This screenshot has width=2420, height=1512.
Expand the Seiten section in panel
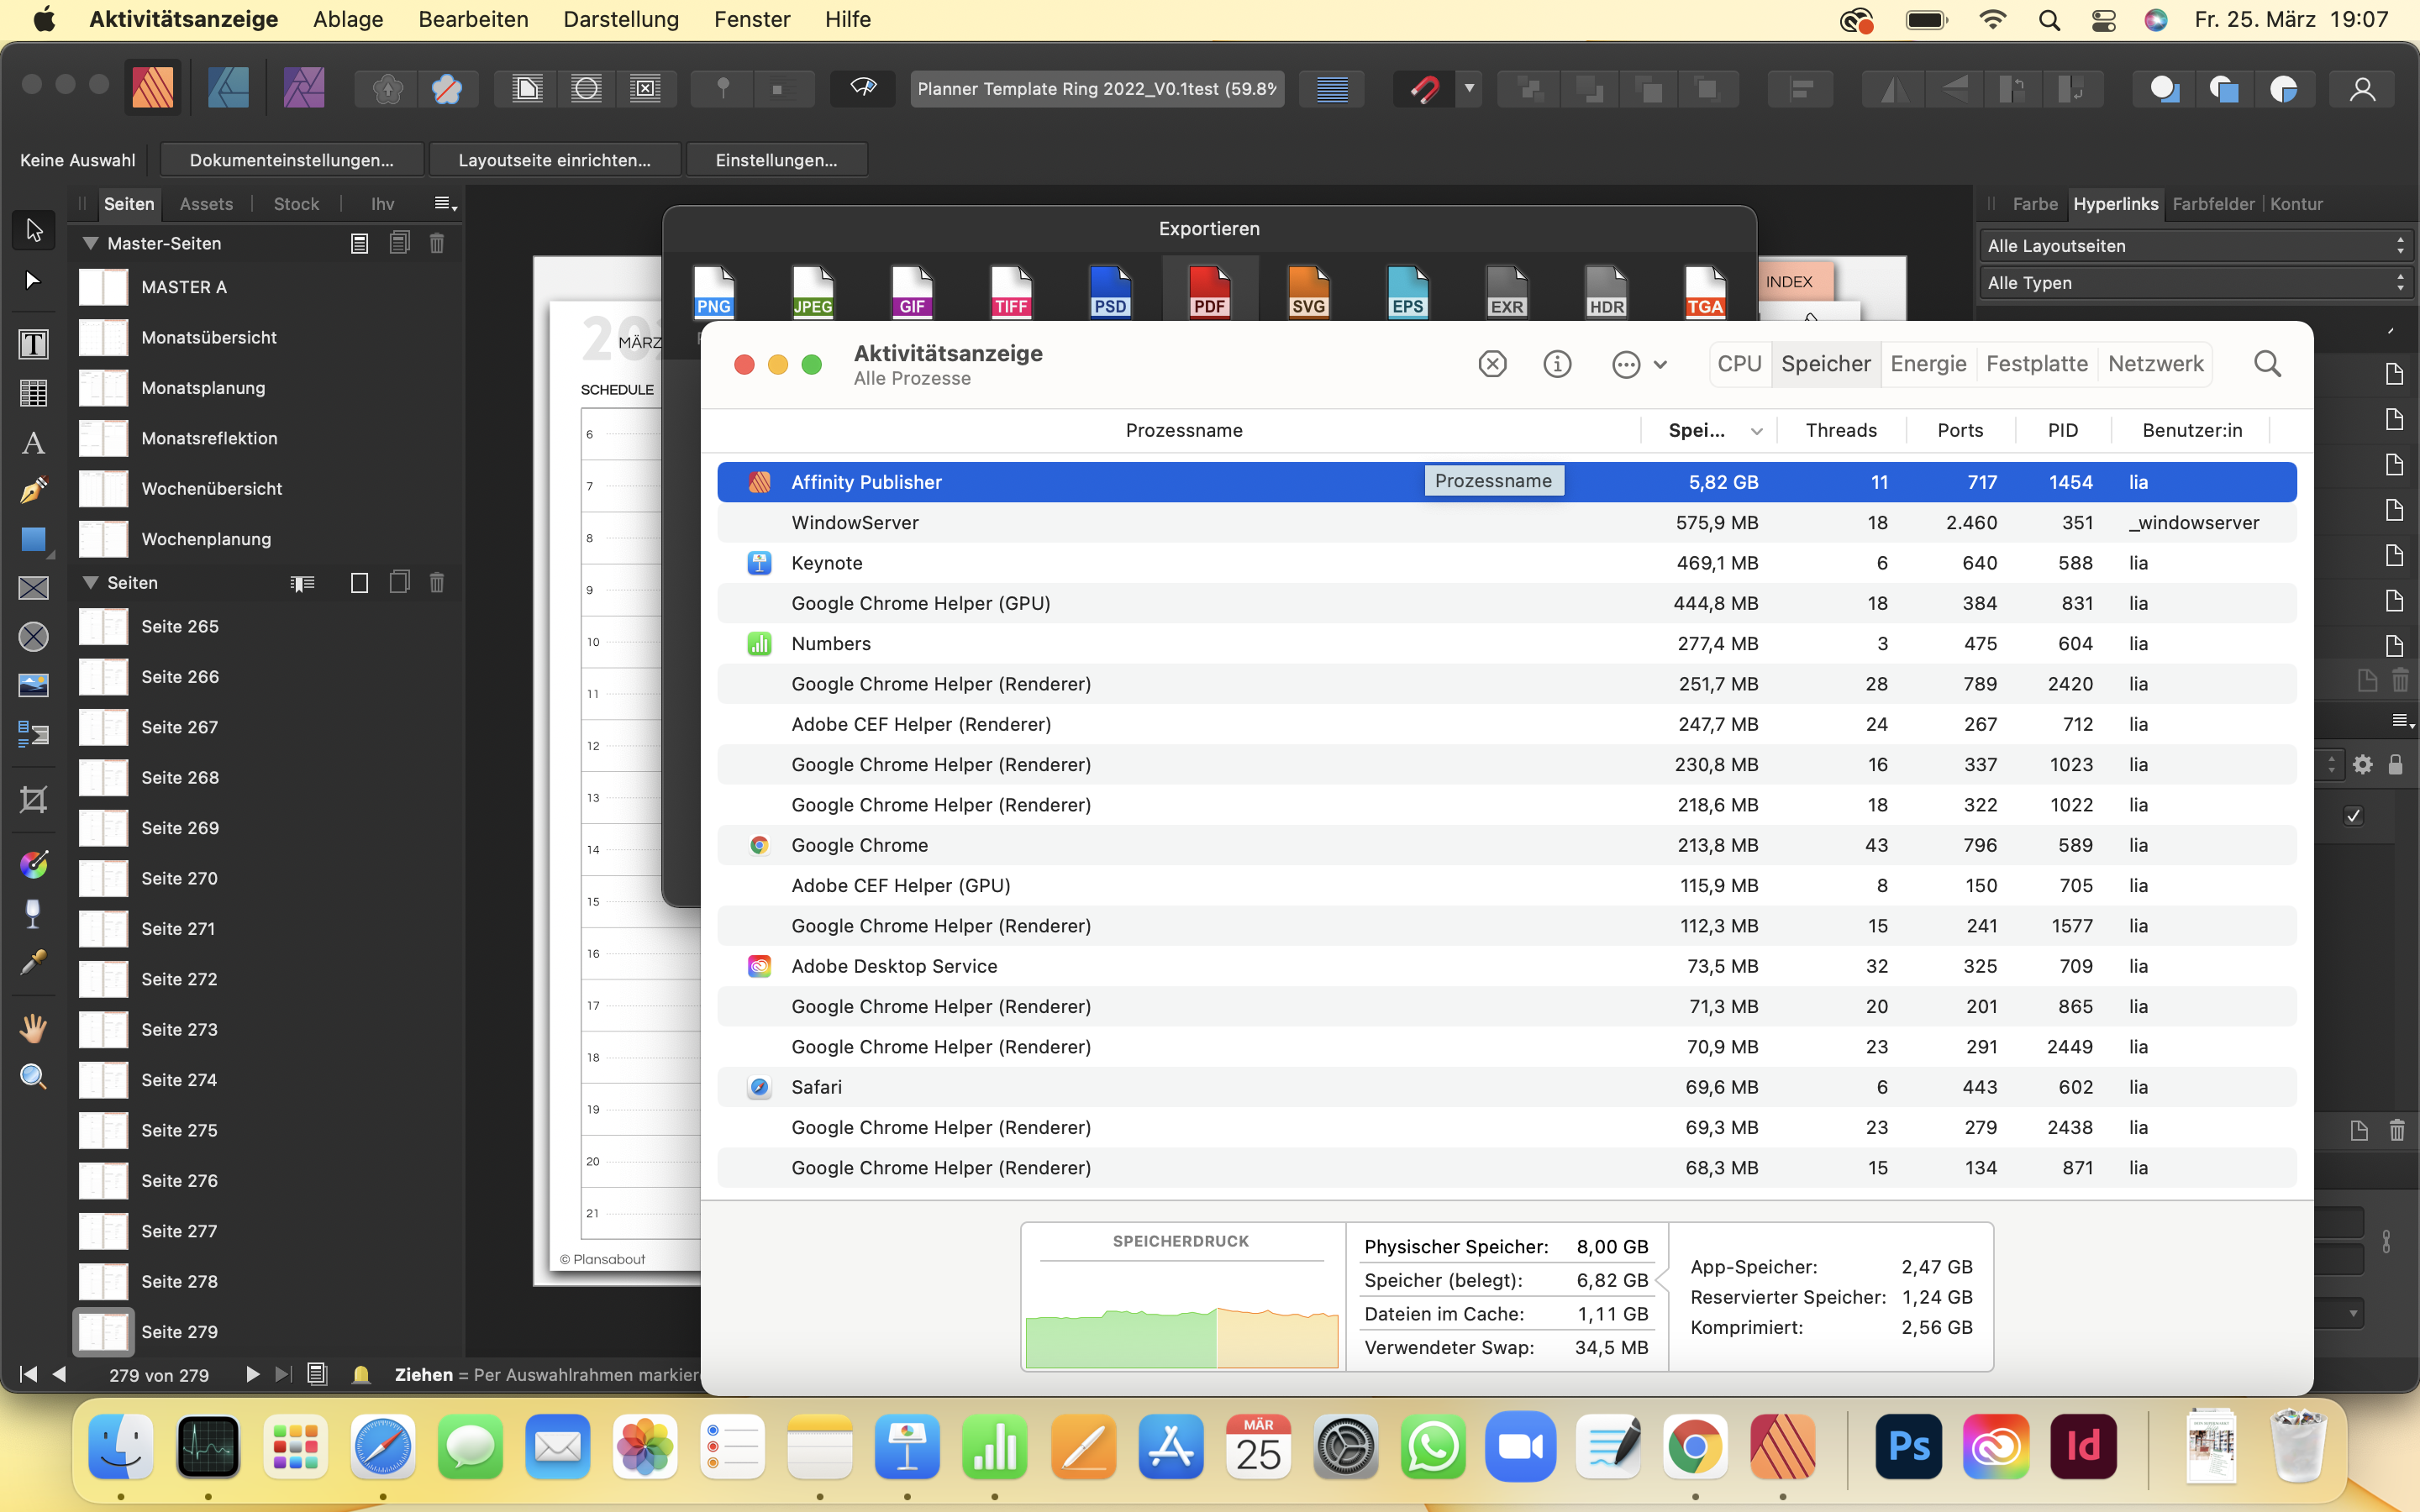pyautogui.click(x=89, y=582)
